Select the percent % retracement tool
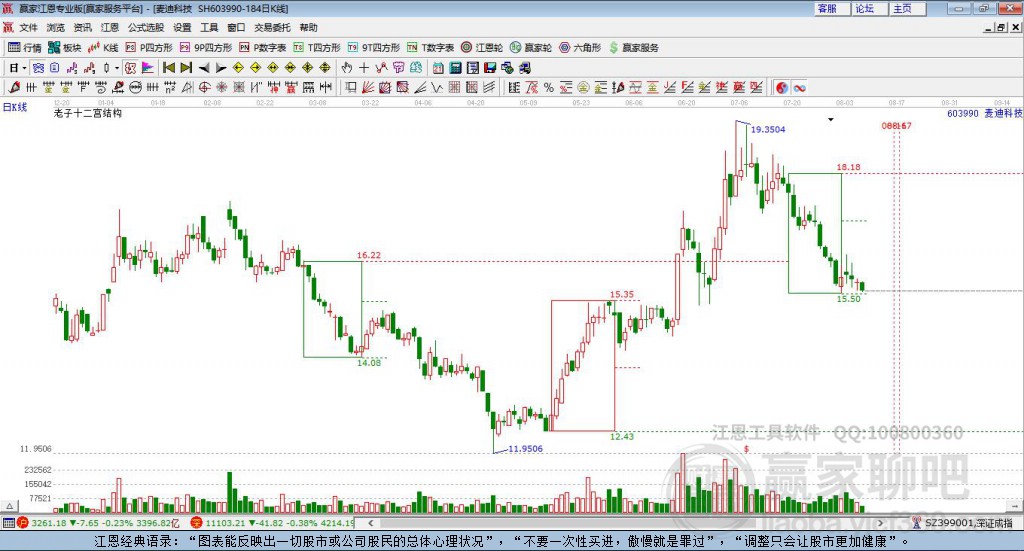The height and width of the screenshot is (551, 1024). 549,87
